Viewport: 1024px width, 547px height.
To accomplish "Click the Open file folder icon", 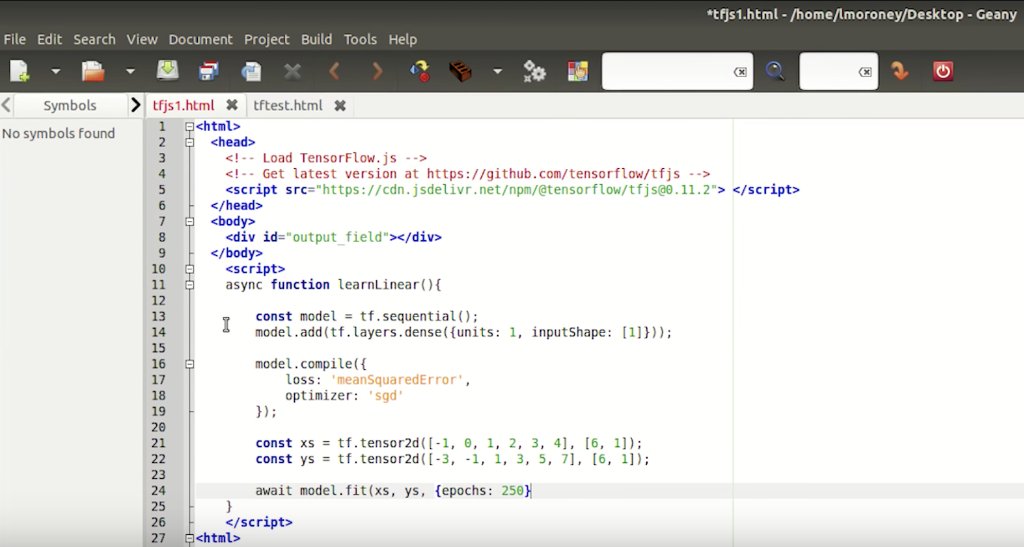I will pyautogui.click(x=93, y=70).
